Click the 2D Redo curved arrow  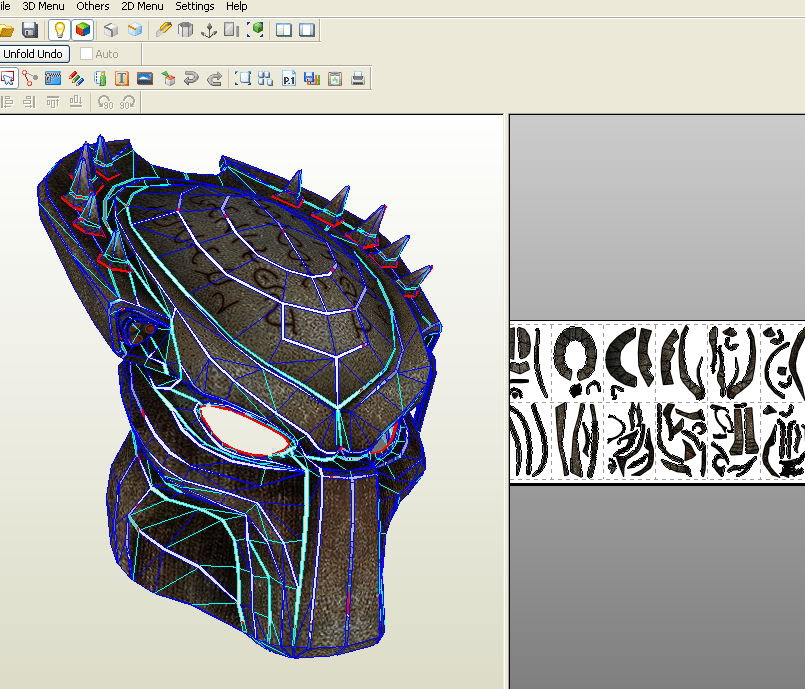coord(214,79)
